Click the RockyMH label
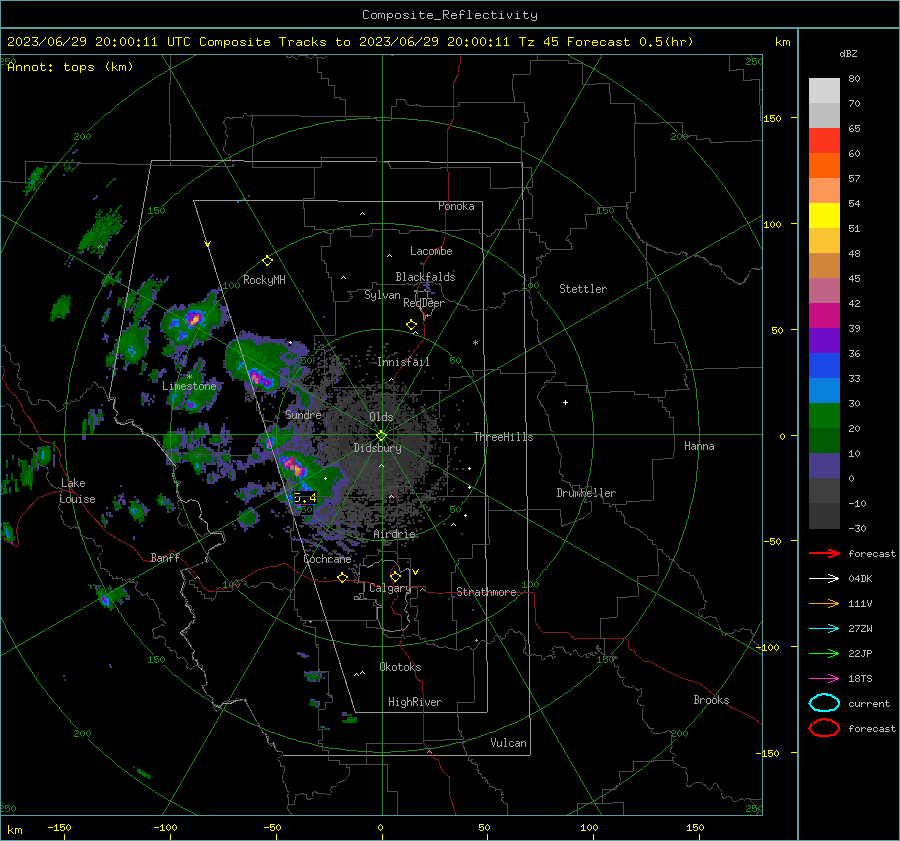The width and height of the screenshot is (900, 841). [x=264, y=280]
